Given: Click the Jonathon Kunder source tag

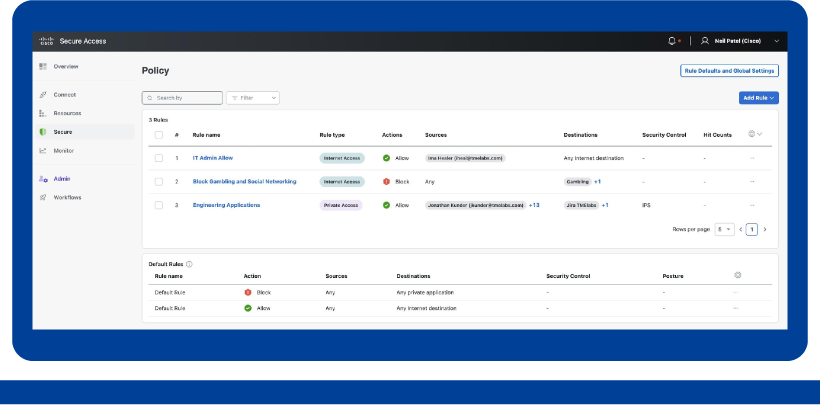Looking at the screenshot, I should (x=475, y=205).
